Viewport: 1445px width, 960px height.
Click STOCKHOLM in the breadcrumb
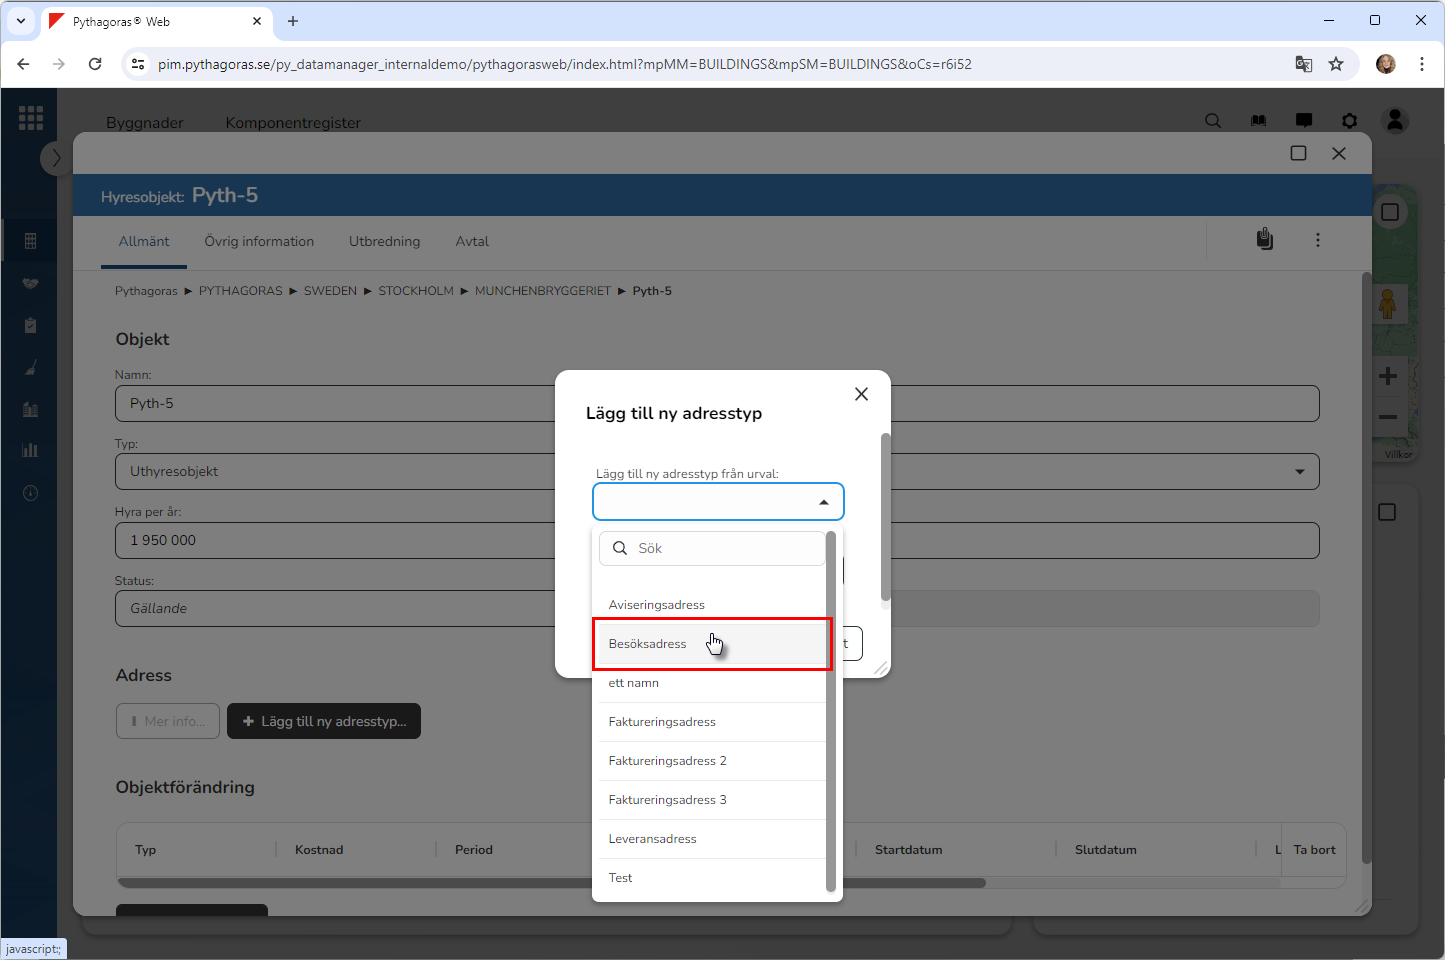pyautogui.click(x=415, y=291)
